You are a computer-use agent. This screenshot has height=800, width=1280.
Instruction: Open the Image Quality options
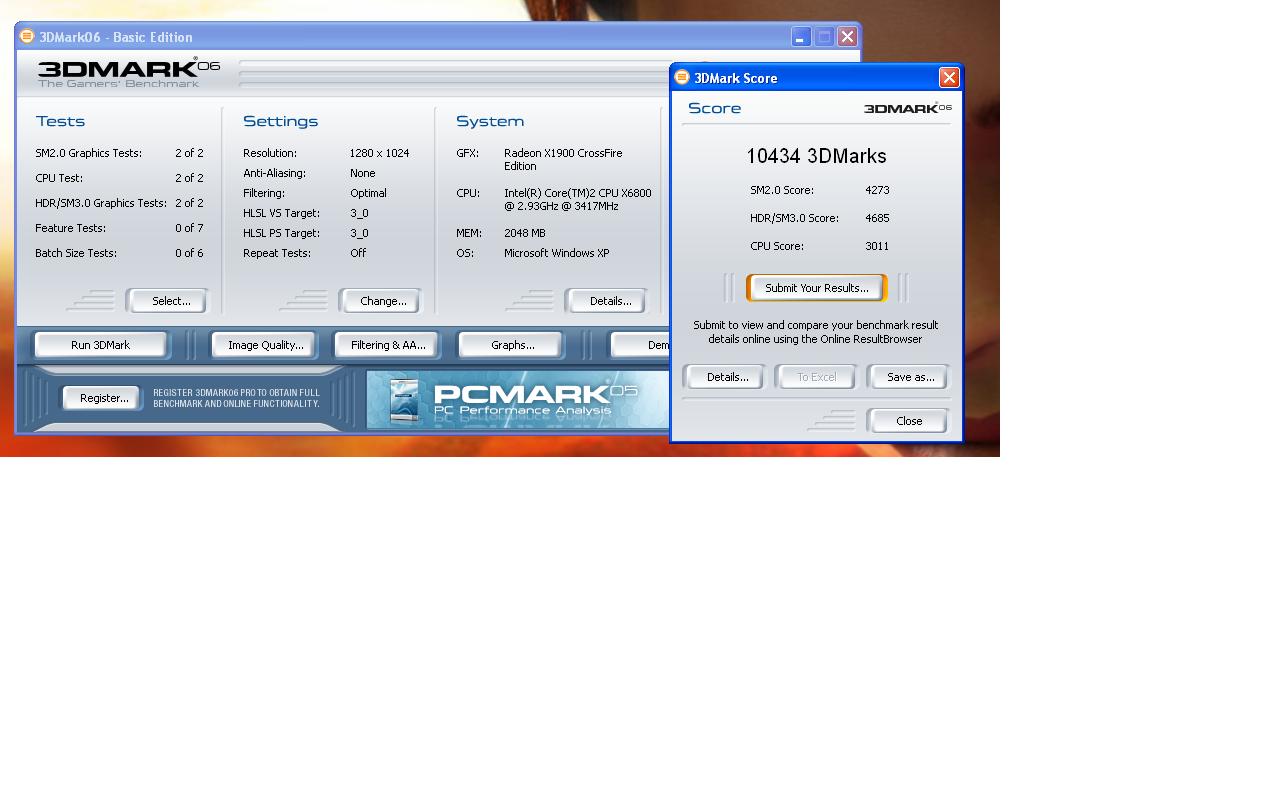(x=265, y=345)
